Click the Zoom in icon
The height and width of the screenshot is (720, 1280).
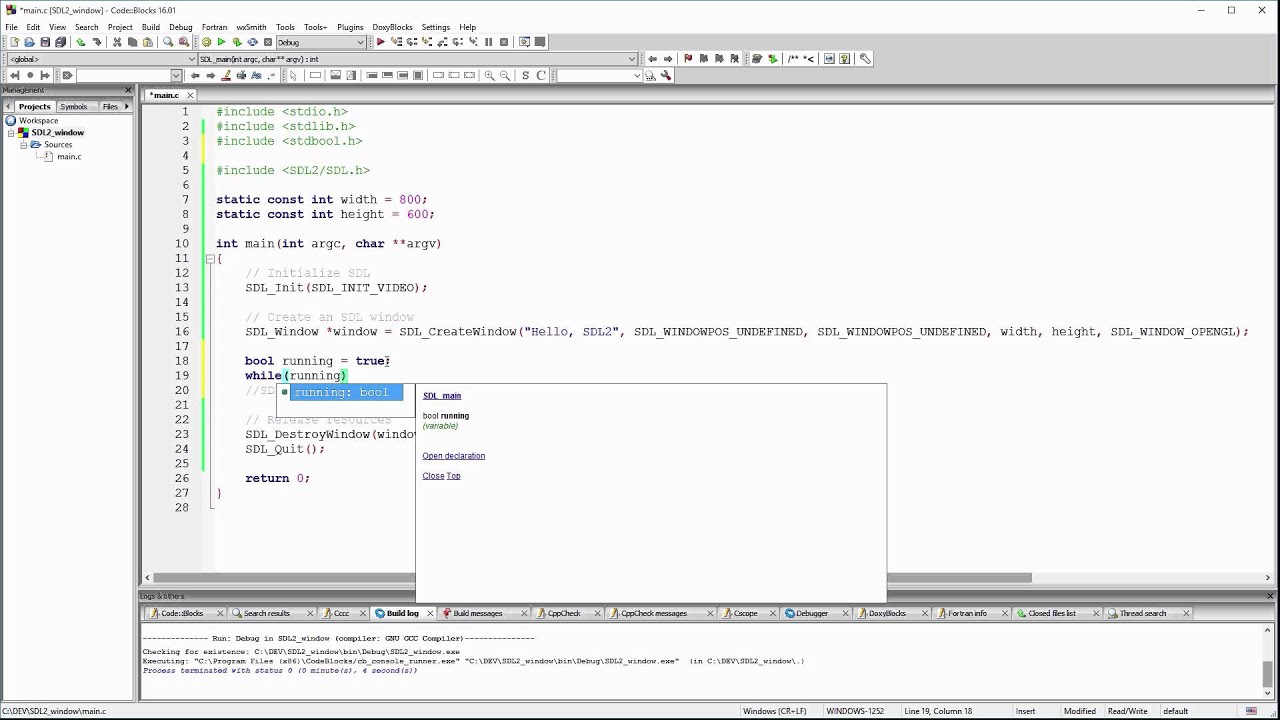pos(489,75)
